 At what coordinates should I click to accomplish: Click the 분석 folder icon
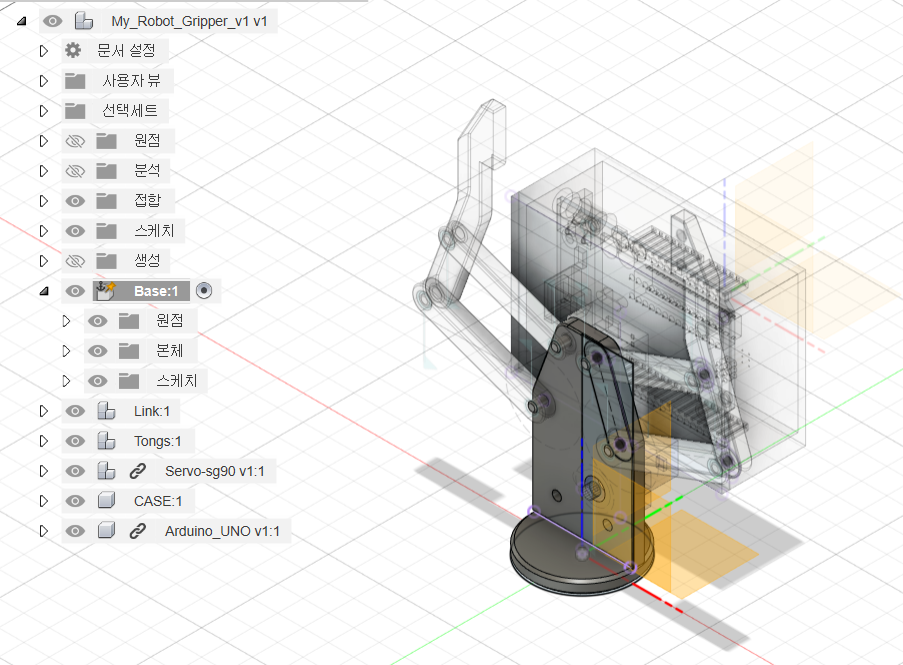(106, 170)
